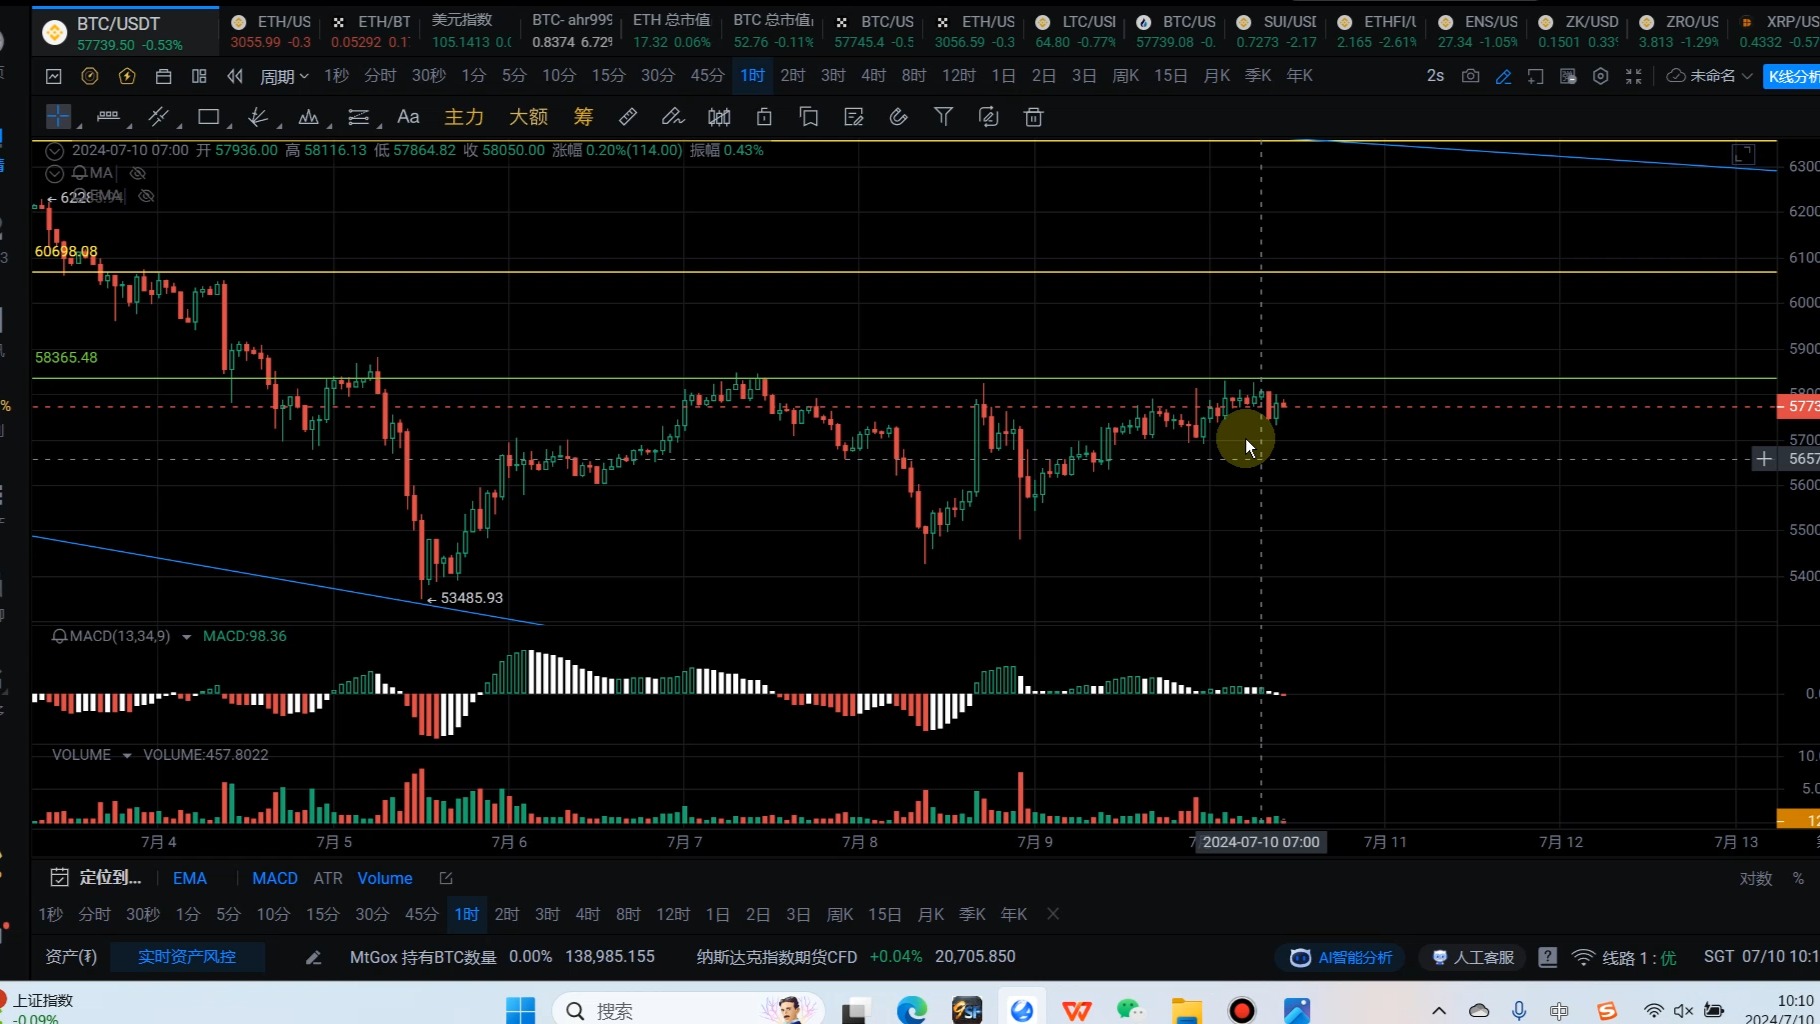The image size is (1820, 1024).
Task: Expand the 周期 period dropdown
Action: point(284,76)
